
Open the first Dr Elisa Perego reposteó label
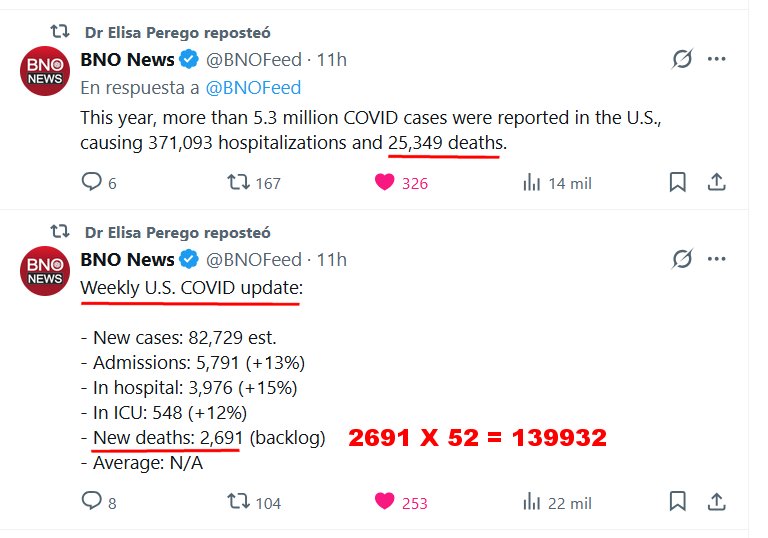coord(177,32)
